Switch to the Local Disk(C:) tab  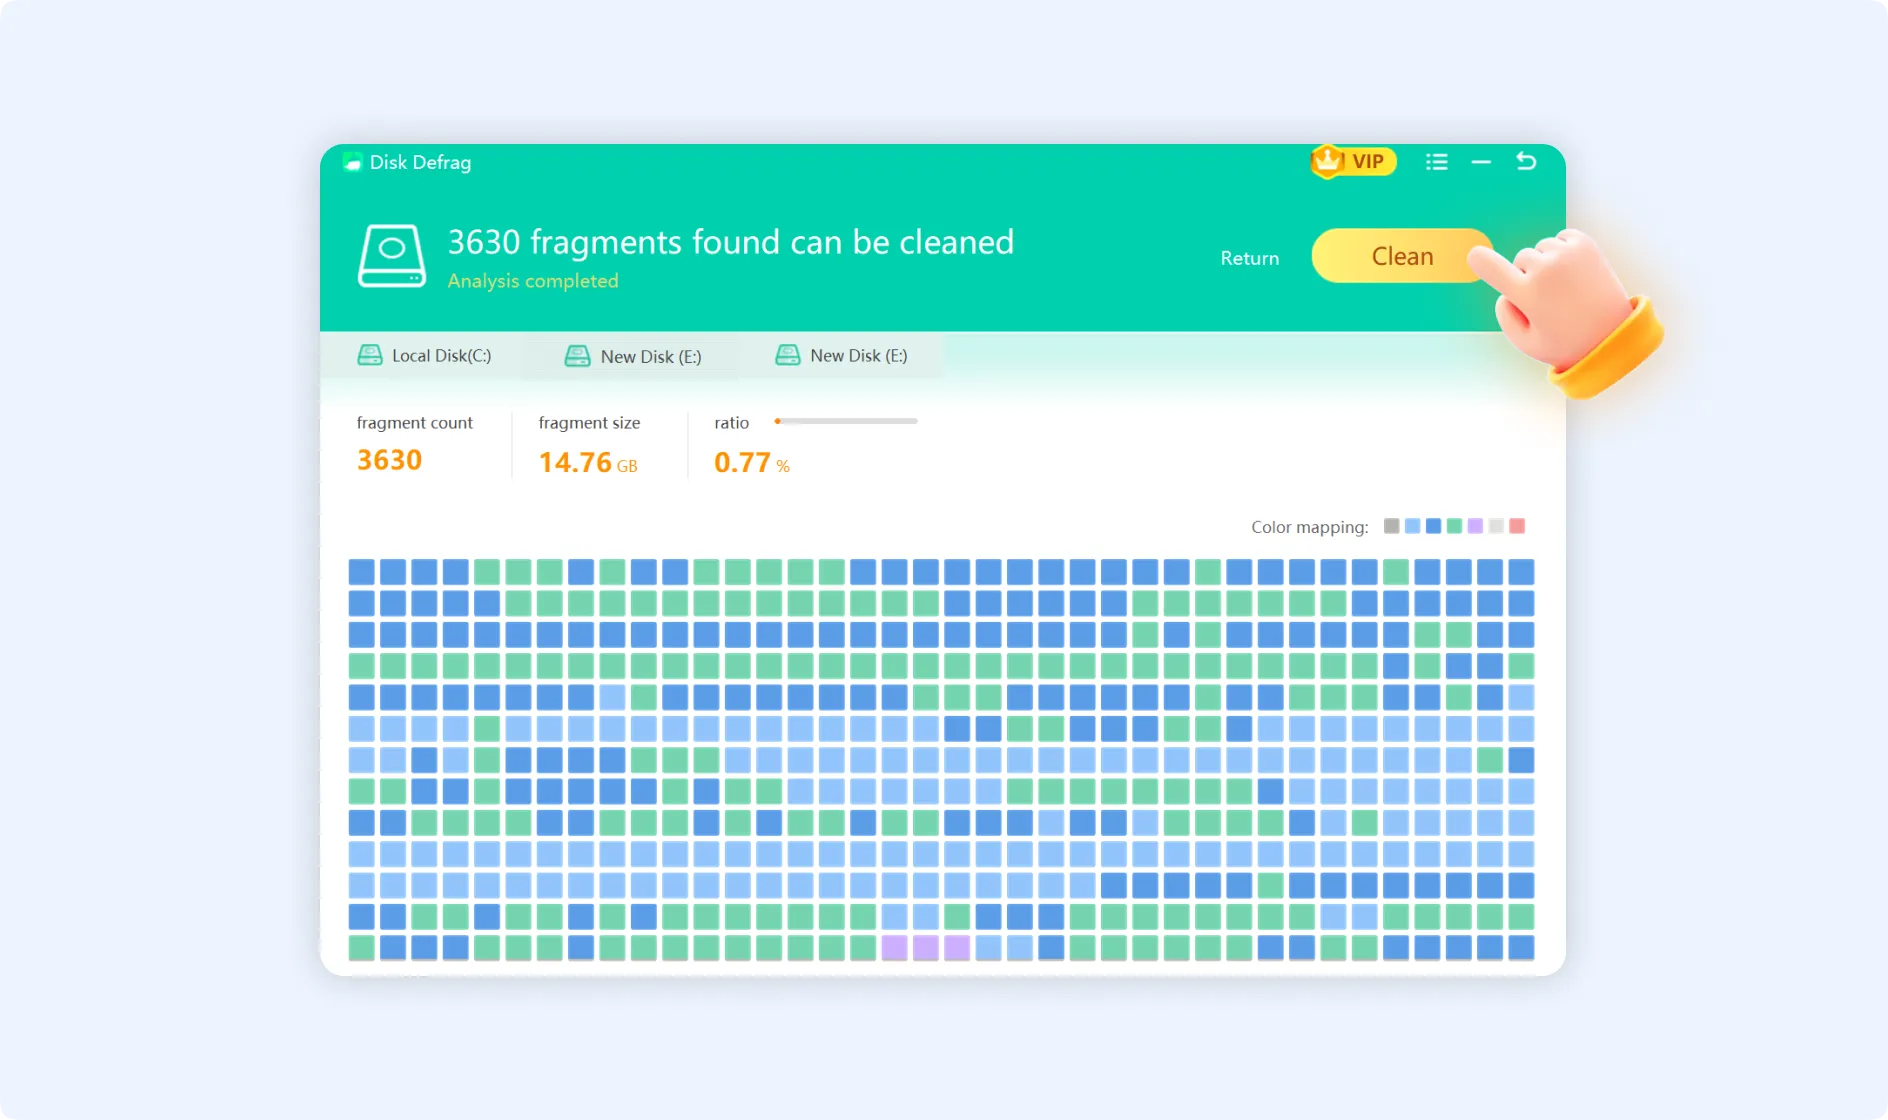pyautogui.click(x=440, y=355)
